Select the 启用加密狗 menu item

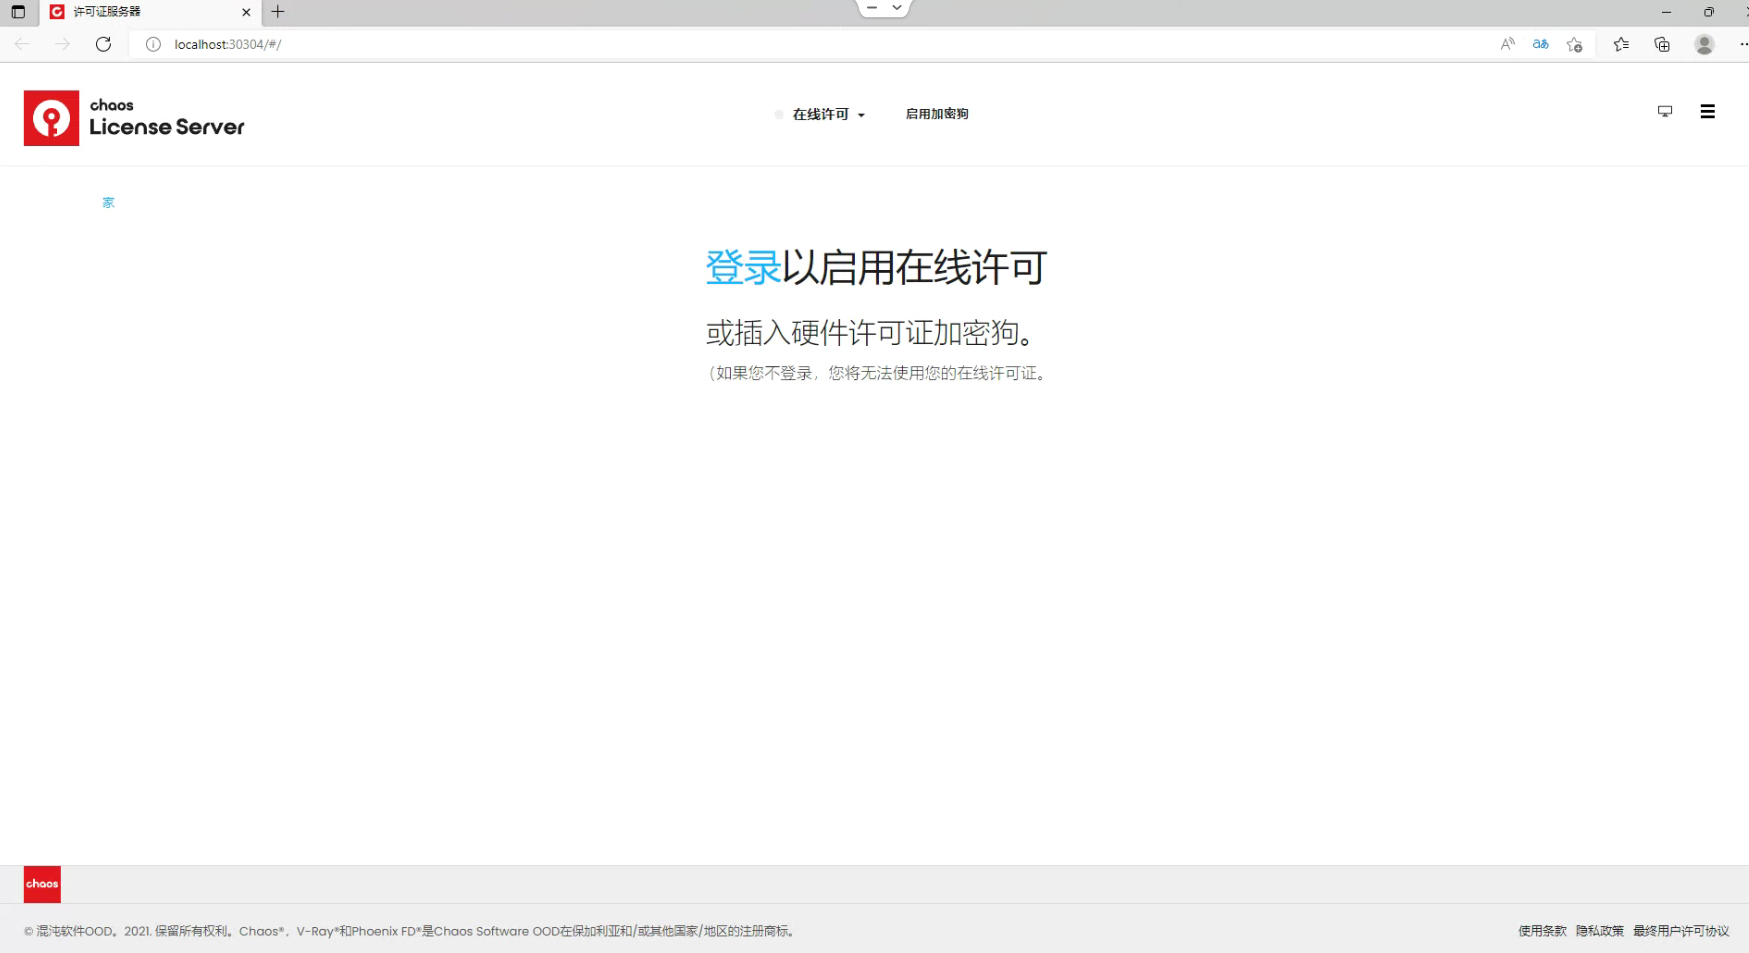coord(937,114)
